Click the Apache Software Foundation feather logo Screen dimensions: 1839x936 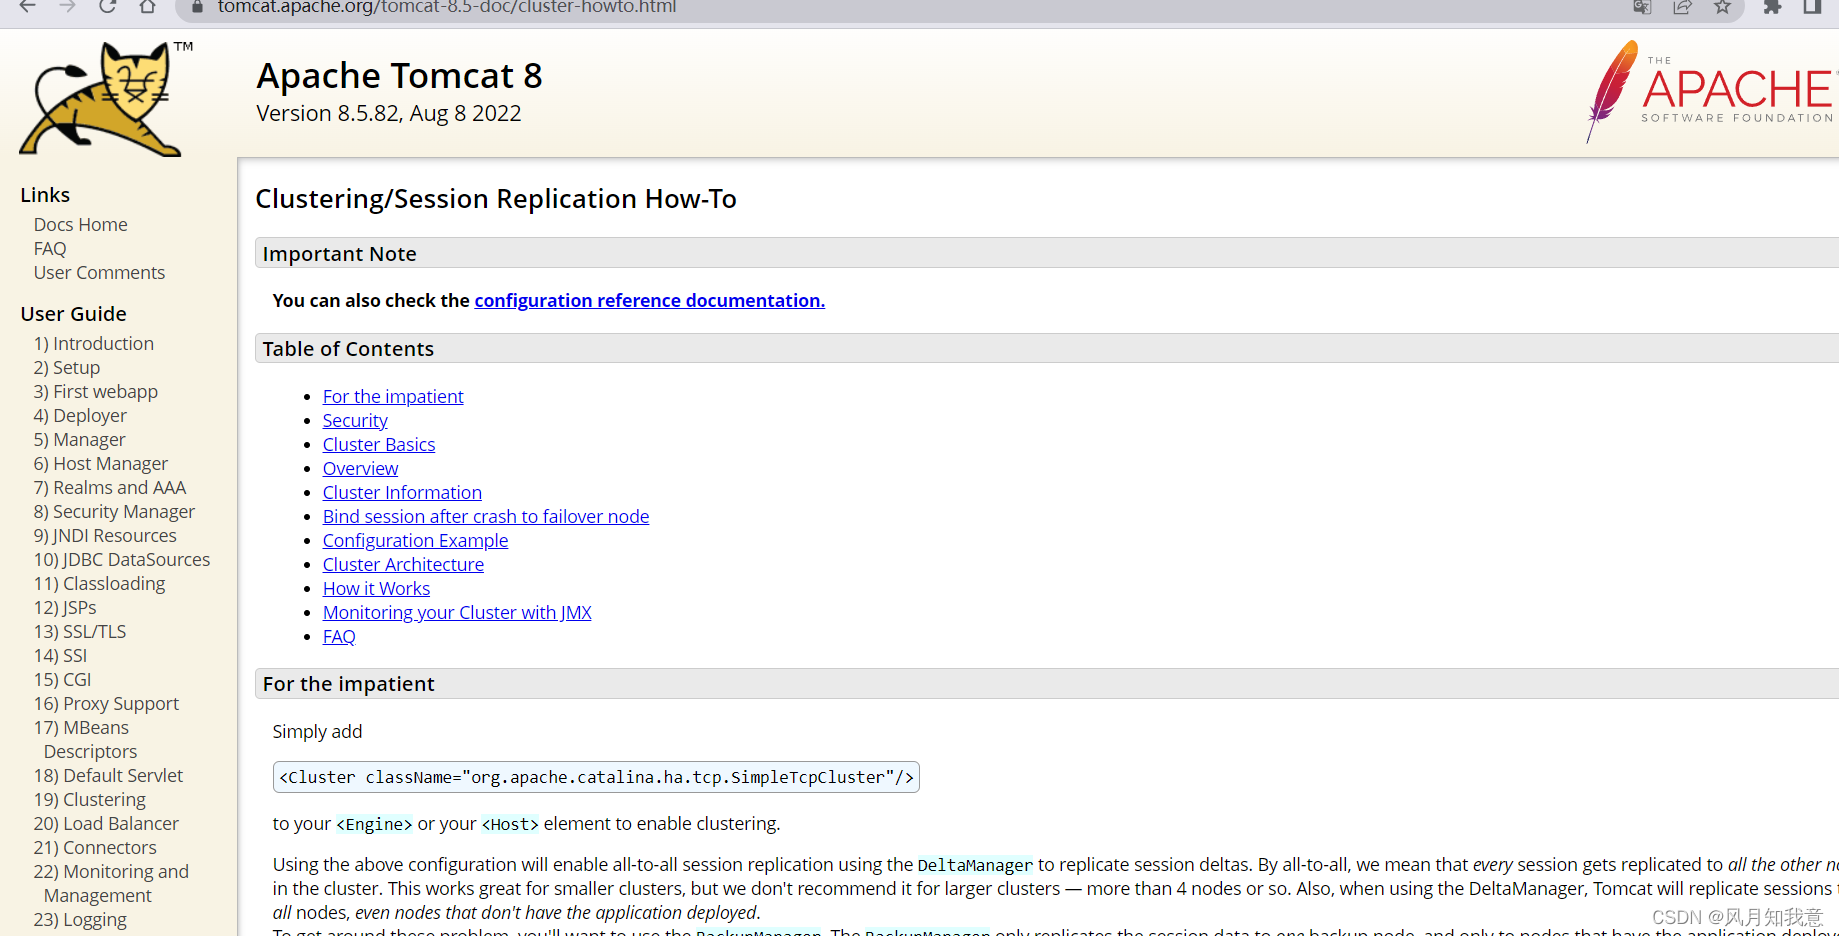1712,92
